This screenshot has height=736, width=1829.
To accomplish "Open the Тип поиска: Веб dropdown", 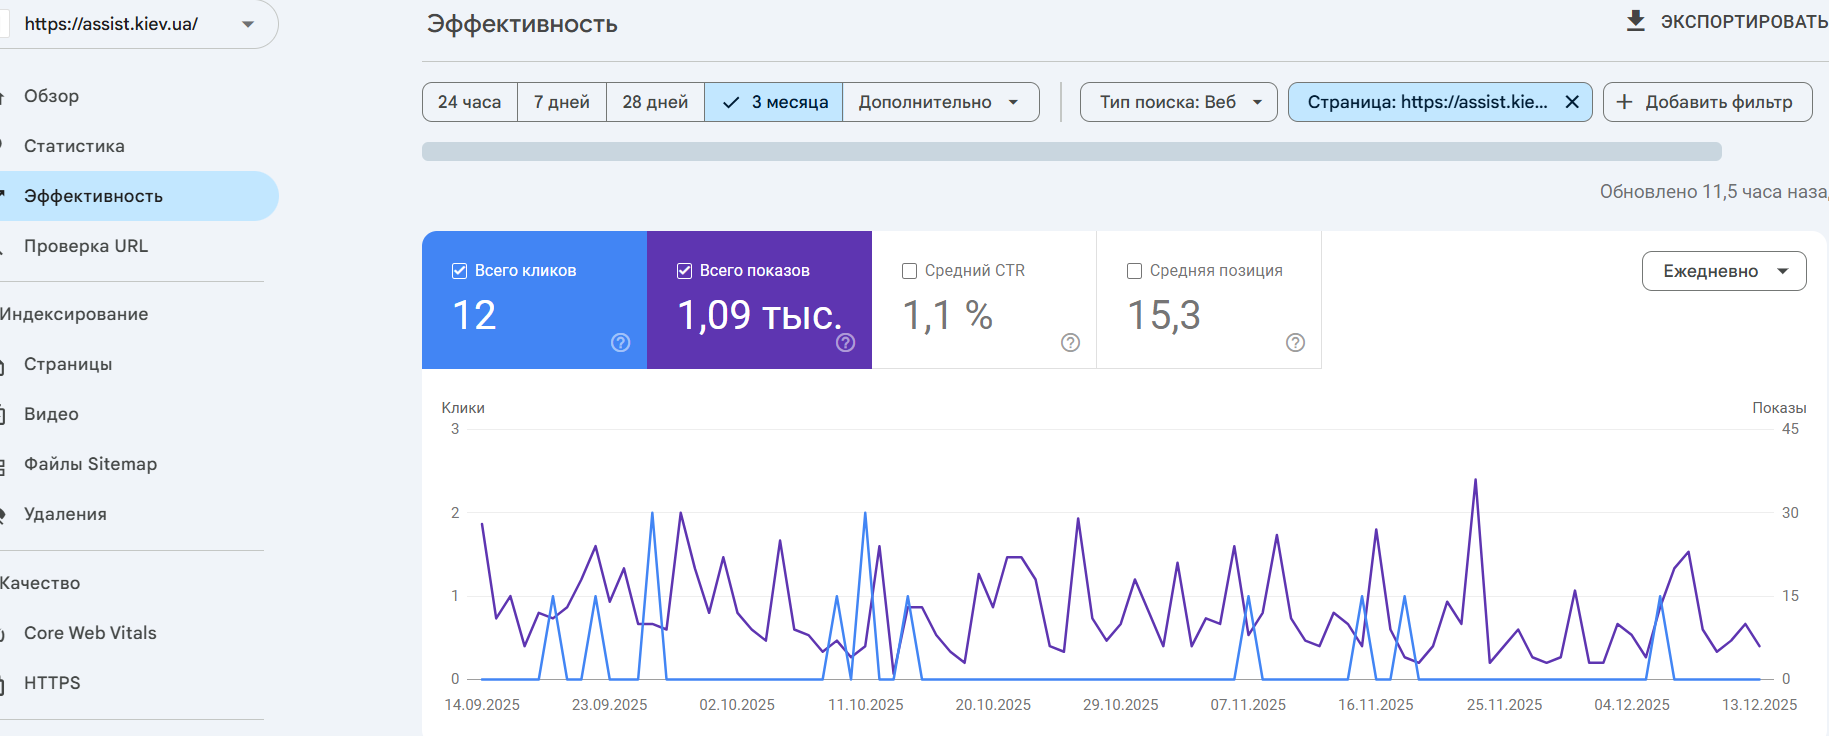I will pos(1179,102).
